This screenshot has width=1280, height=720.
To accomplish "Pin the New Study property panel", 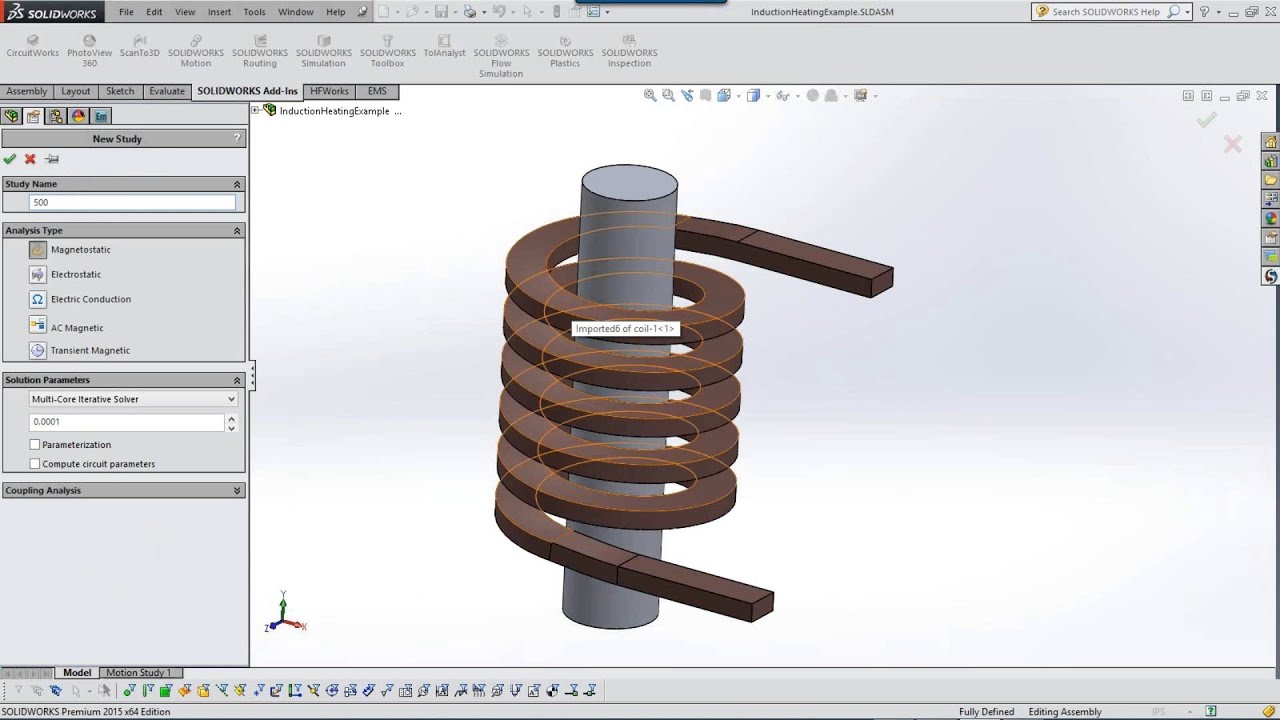I will tap(52, 159).
